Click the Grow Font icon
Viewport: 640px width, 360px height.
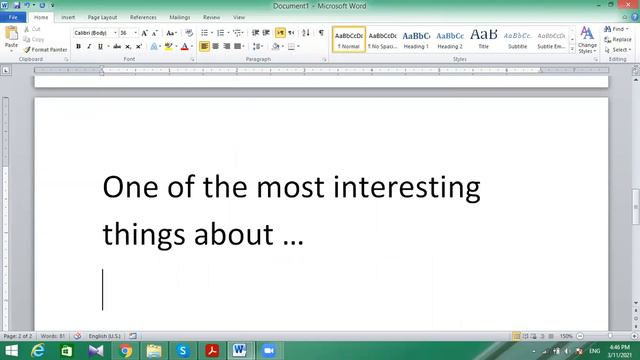(x=144, y=33)
